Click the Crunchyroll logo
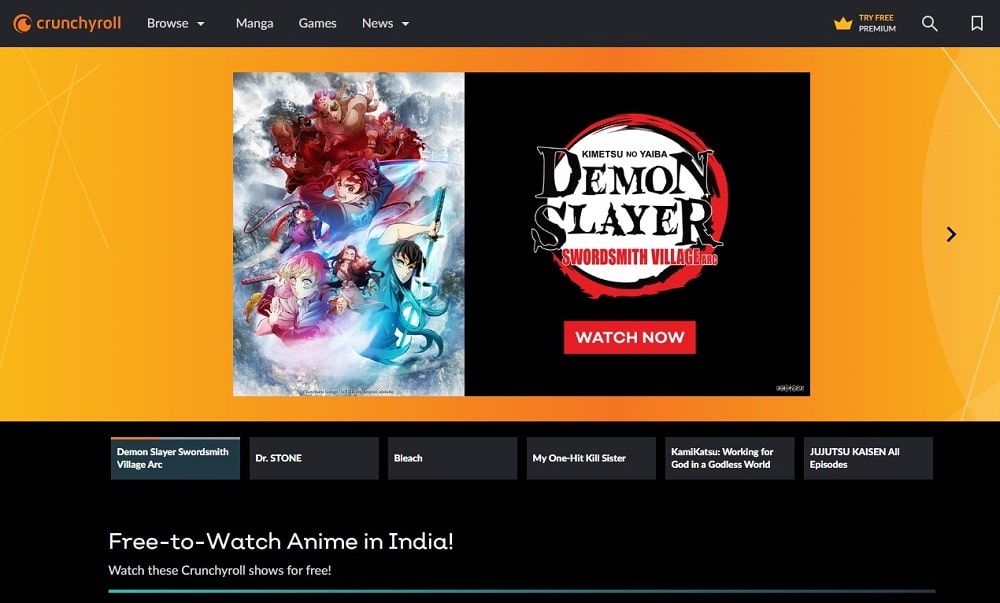The width and height of the screenshot is (1000, 603). (67, 24)
